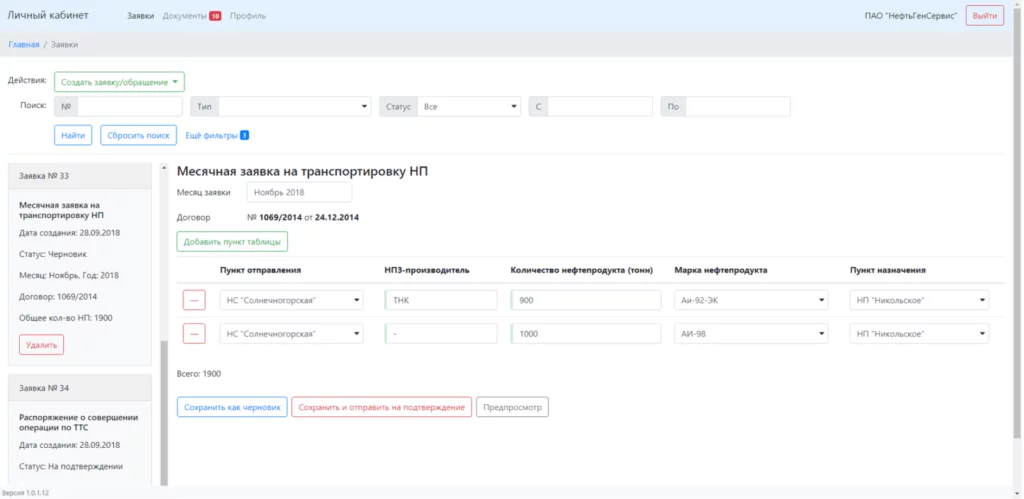Image resolution: width=1024 pixels, height=499 pixels.
Task: Remove the first table row with ТНК
Action: click(x=194, y=300)
